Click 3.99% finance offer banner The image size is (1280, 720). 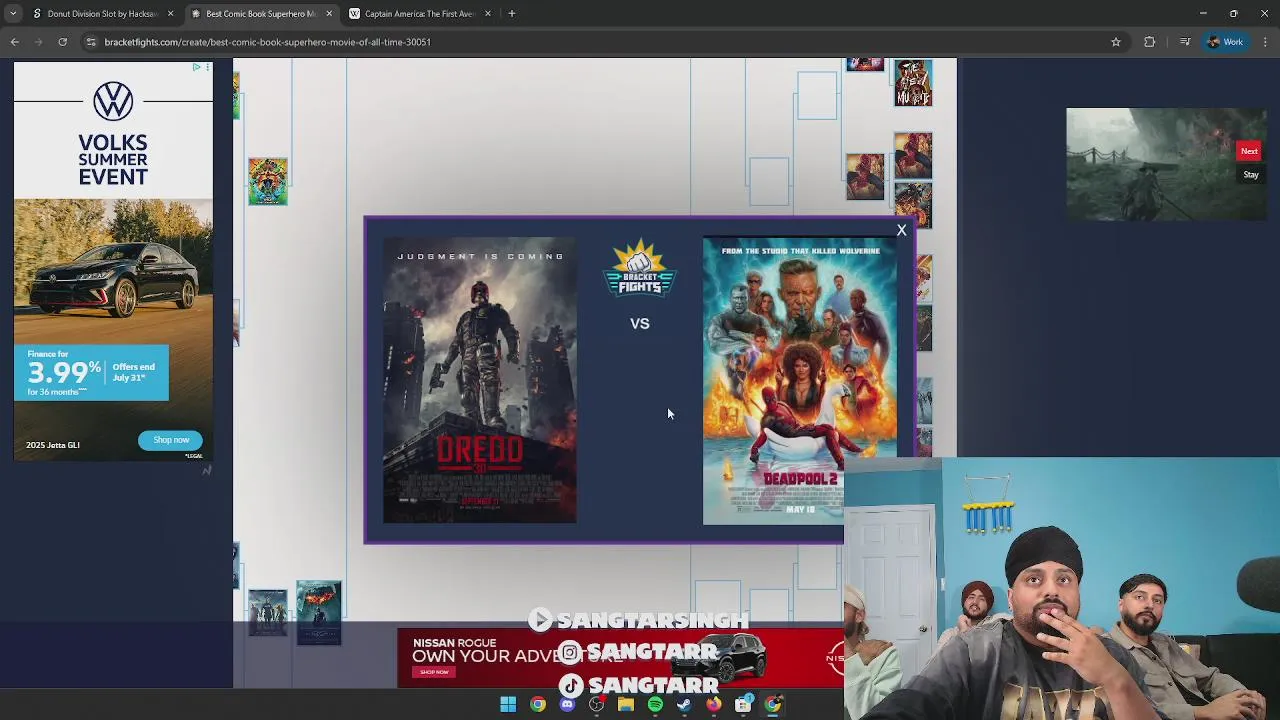(91, 372)
